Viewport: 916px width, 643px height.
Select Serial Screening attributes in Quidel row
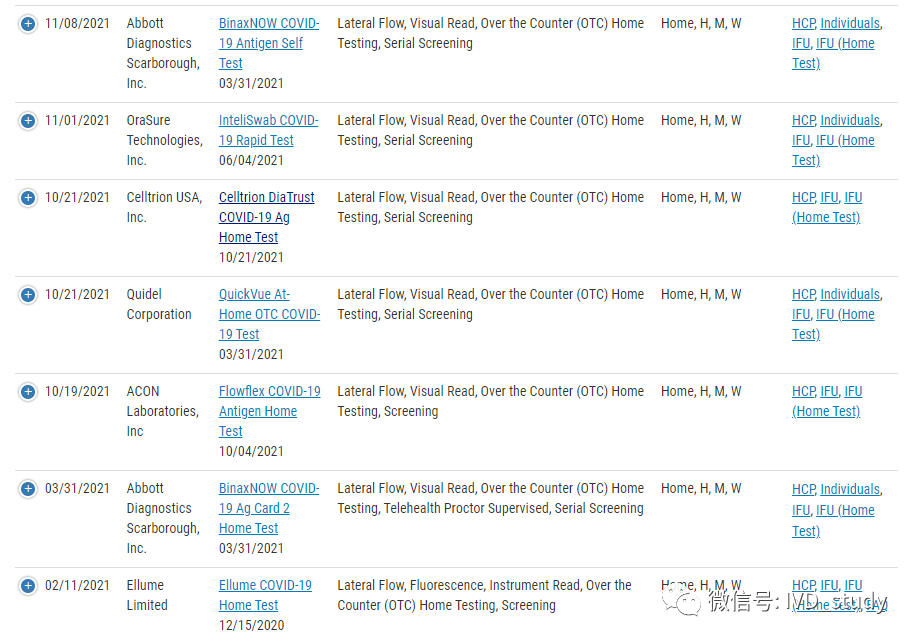tap(491, 304)
